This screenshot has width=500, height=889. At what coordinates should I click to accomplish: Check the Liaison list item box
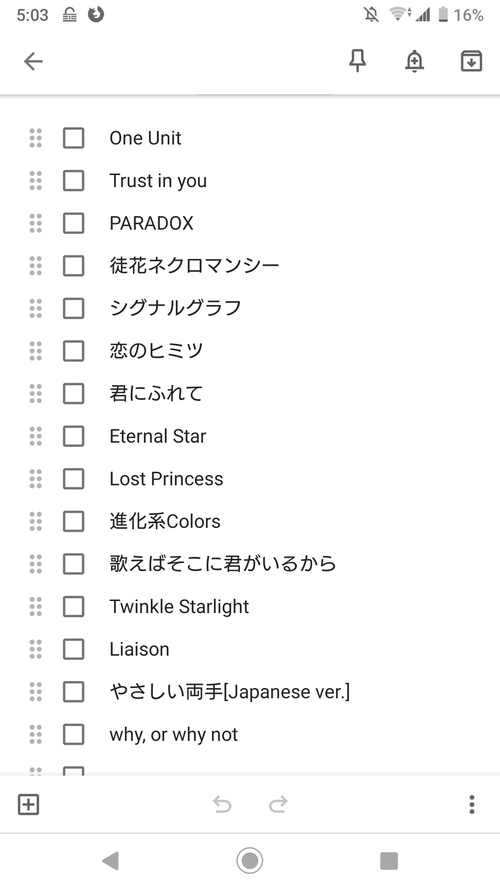(74, 649)
